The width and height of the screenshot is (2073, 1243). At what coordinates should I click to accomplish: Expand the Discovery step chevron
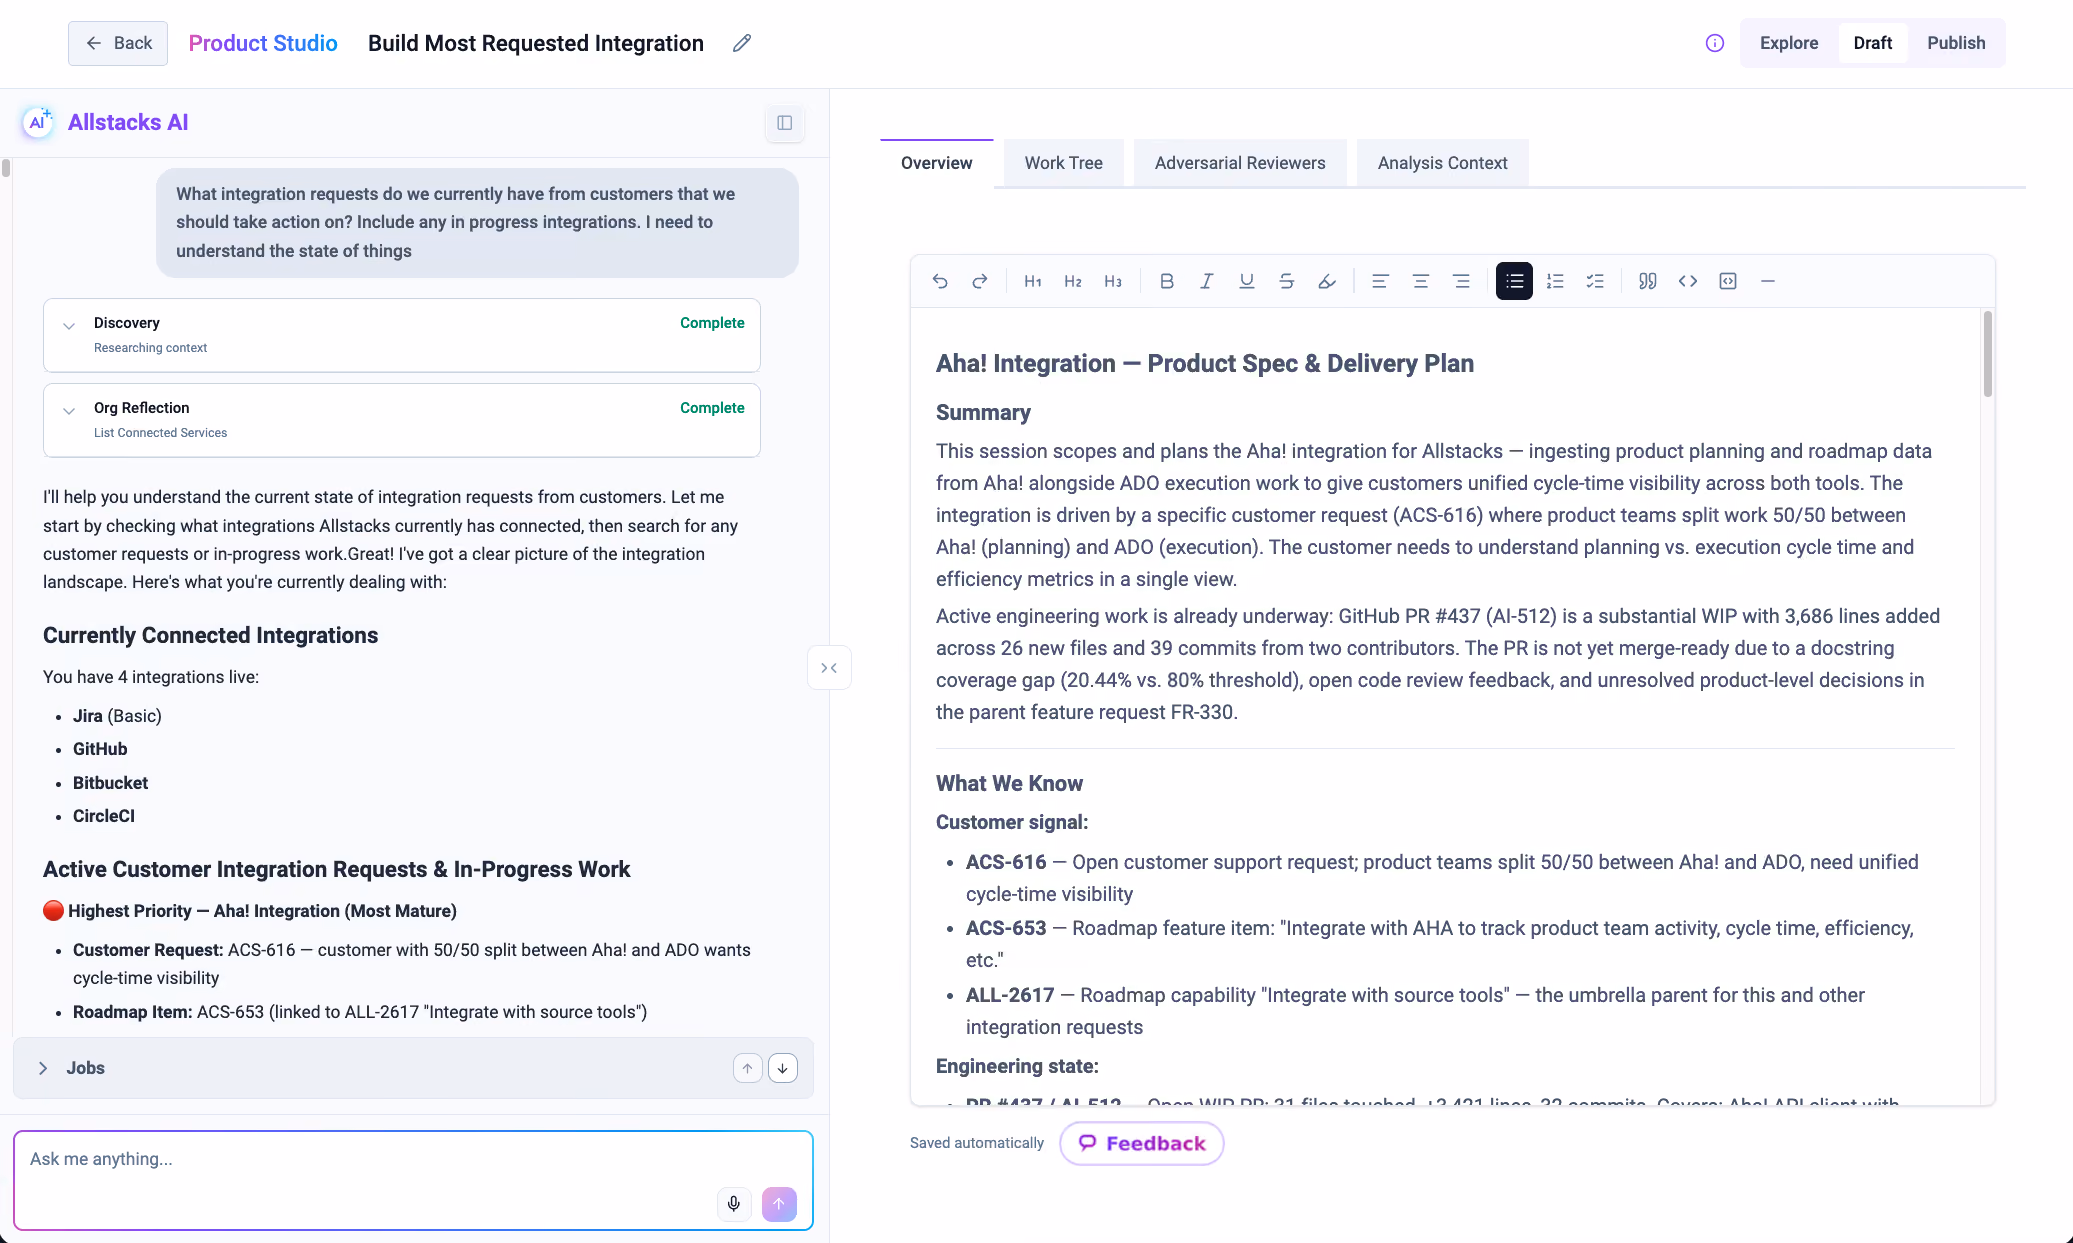69,326
